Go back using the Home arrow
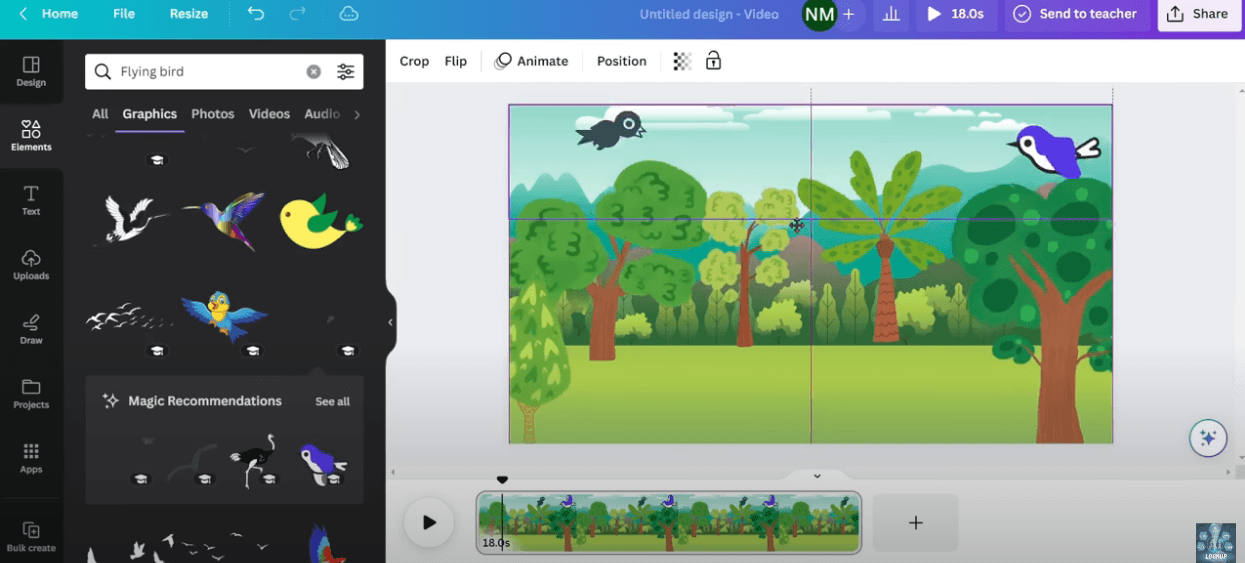 click(x=23, y=14)
